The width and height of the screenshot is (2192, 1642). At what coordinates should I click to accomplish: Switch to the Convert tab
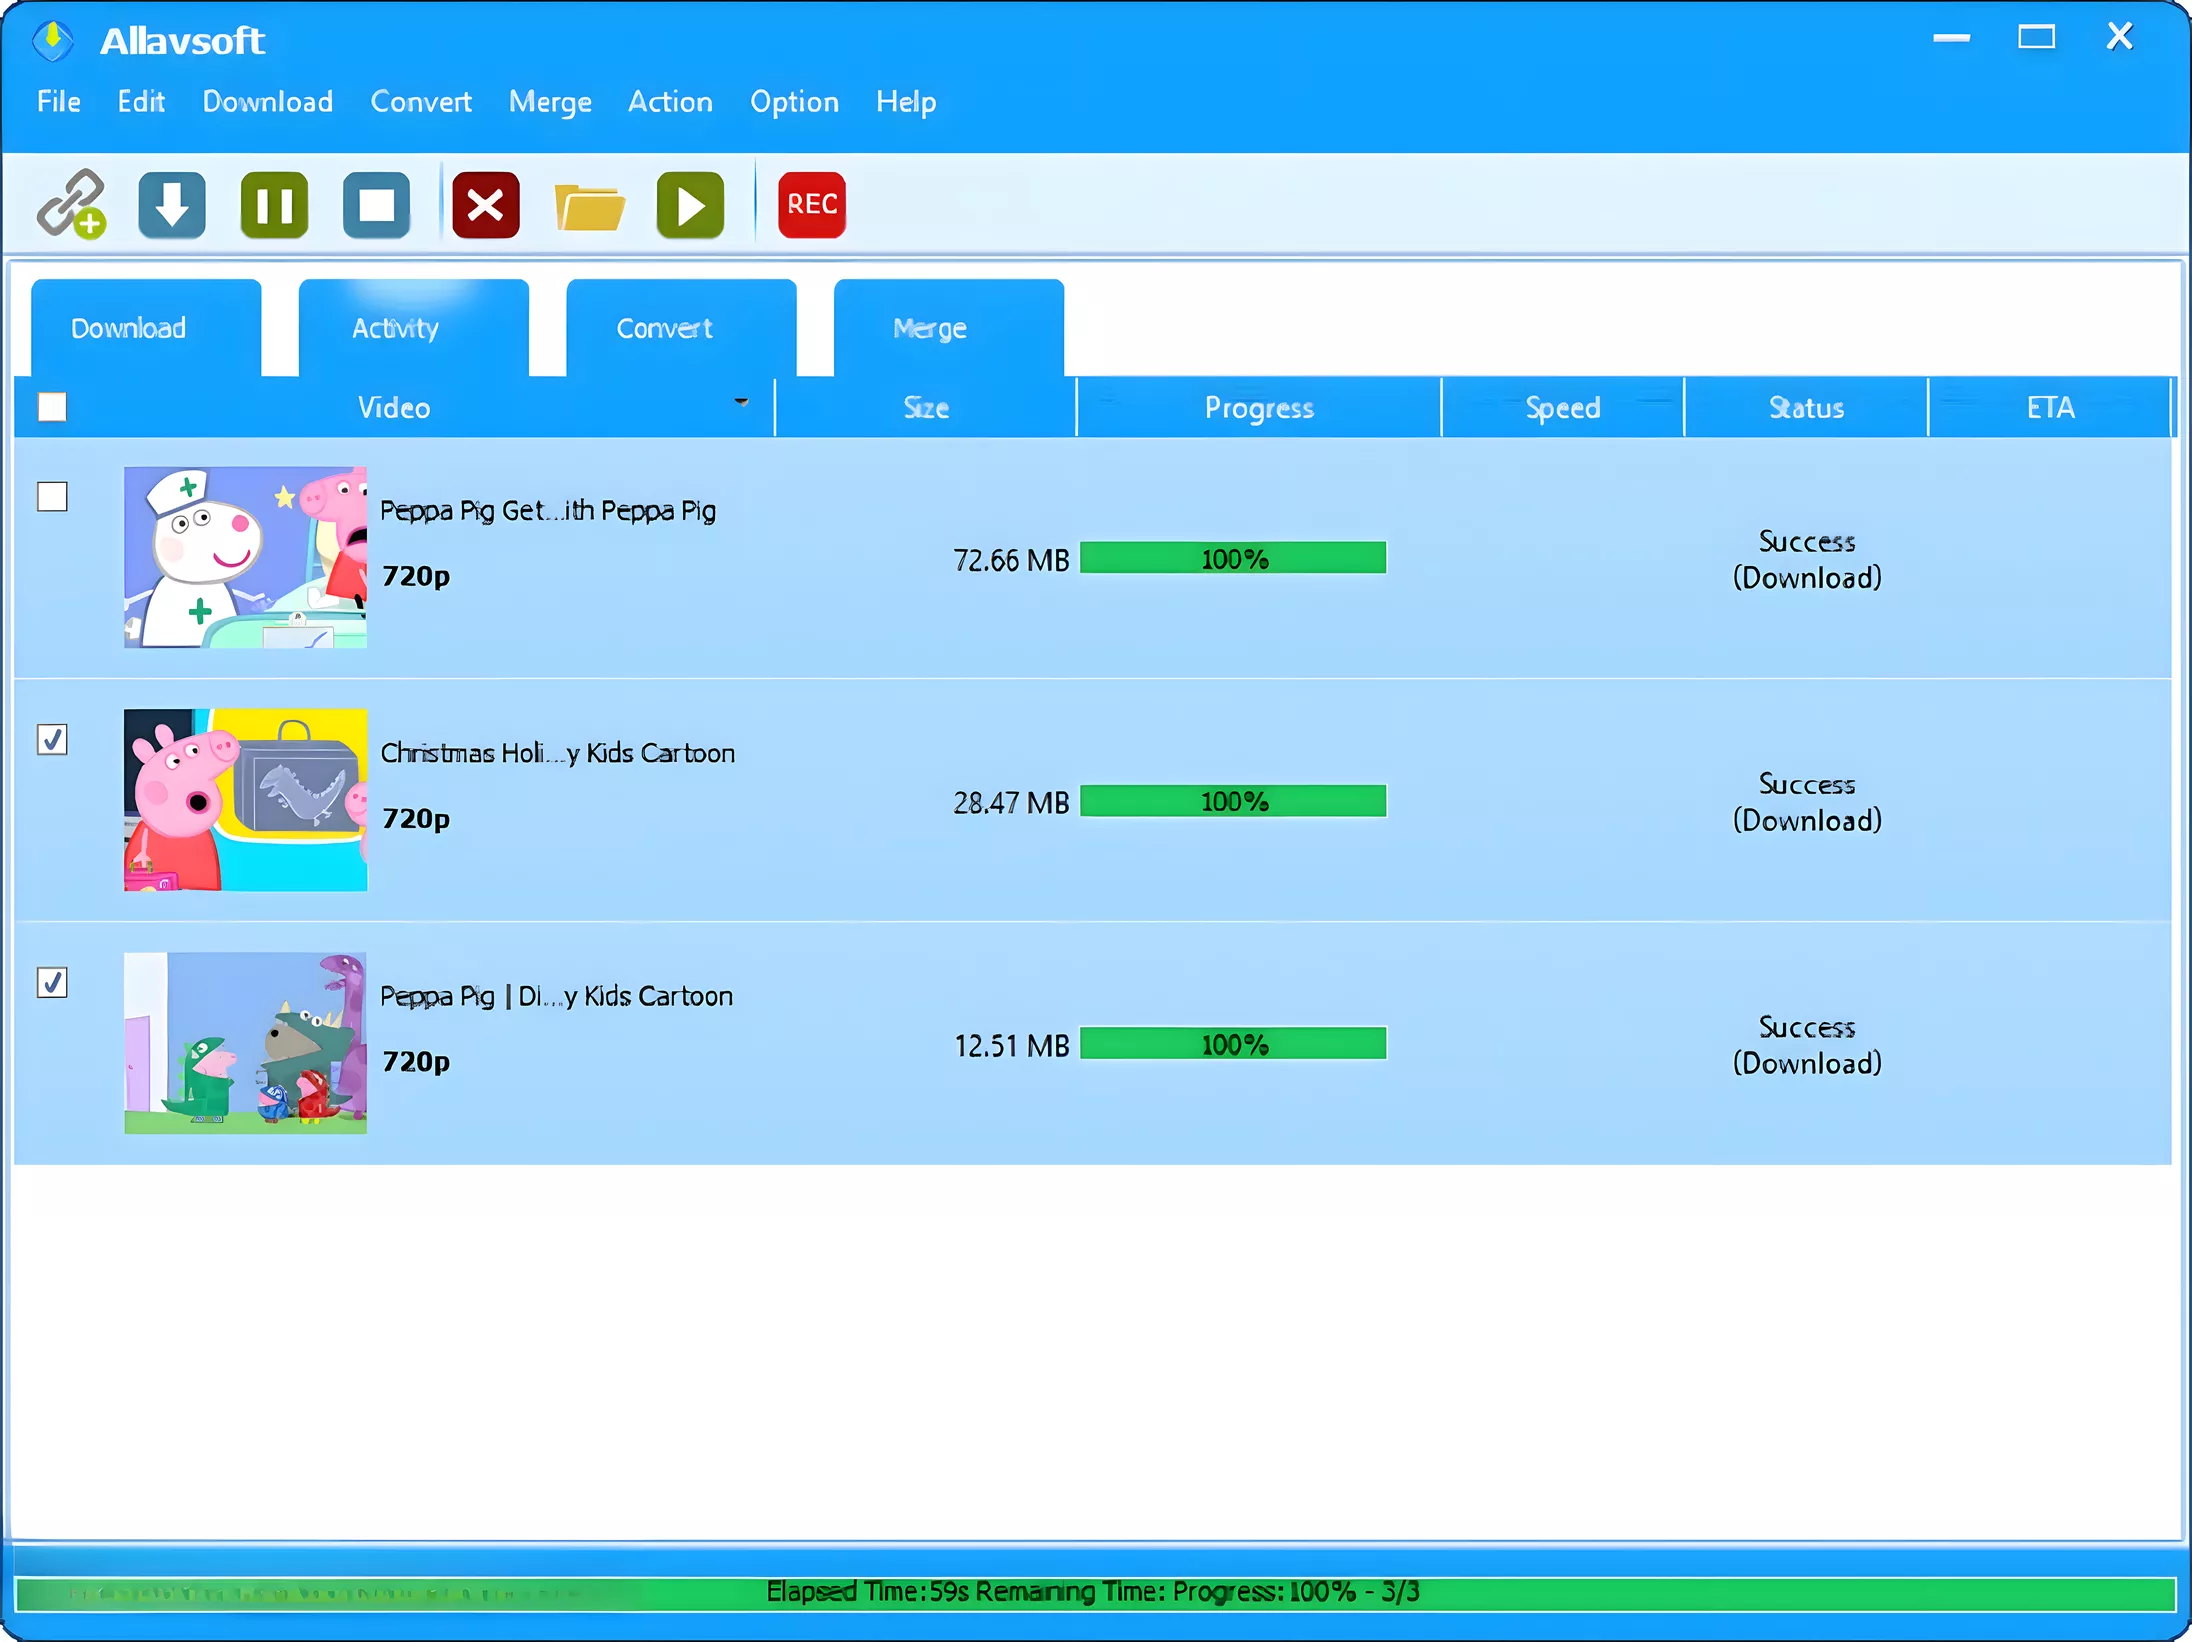(x=664, y=327)
